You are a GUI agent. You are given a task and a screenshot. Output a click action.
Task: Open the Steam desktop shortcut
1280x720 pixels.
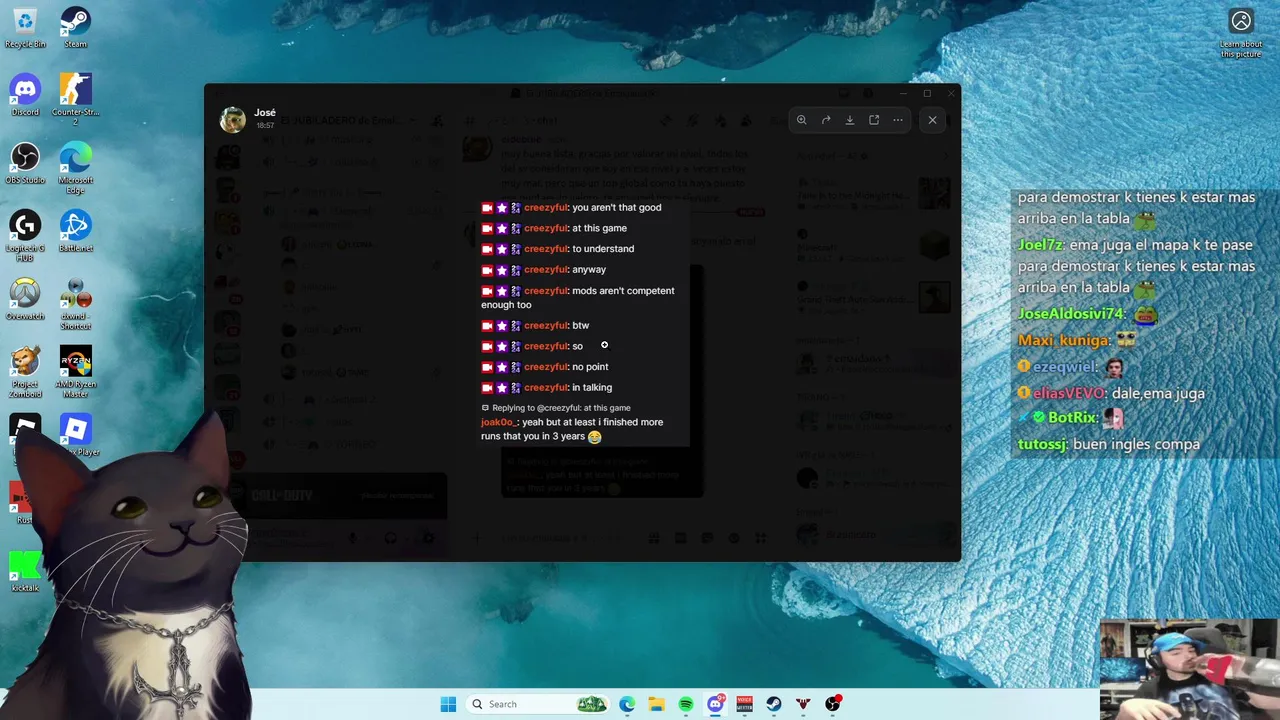tap(75, 28)
